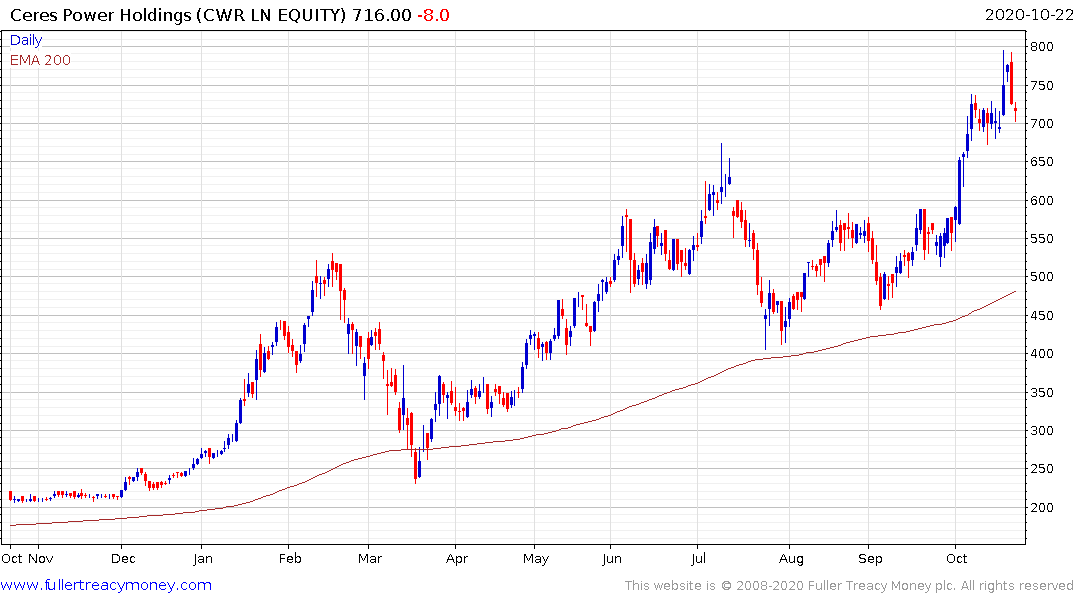Click the copyright notice text
The height and width of the screenshot is (600, 1075).
[849, 586]
